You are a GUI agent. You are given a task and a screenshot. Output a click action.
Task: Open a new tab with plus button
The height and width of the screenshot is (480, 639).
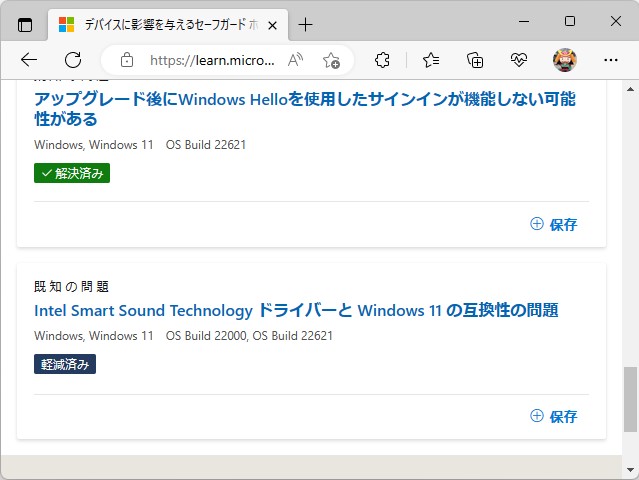(305, 25)
